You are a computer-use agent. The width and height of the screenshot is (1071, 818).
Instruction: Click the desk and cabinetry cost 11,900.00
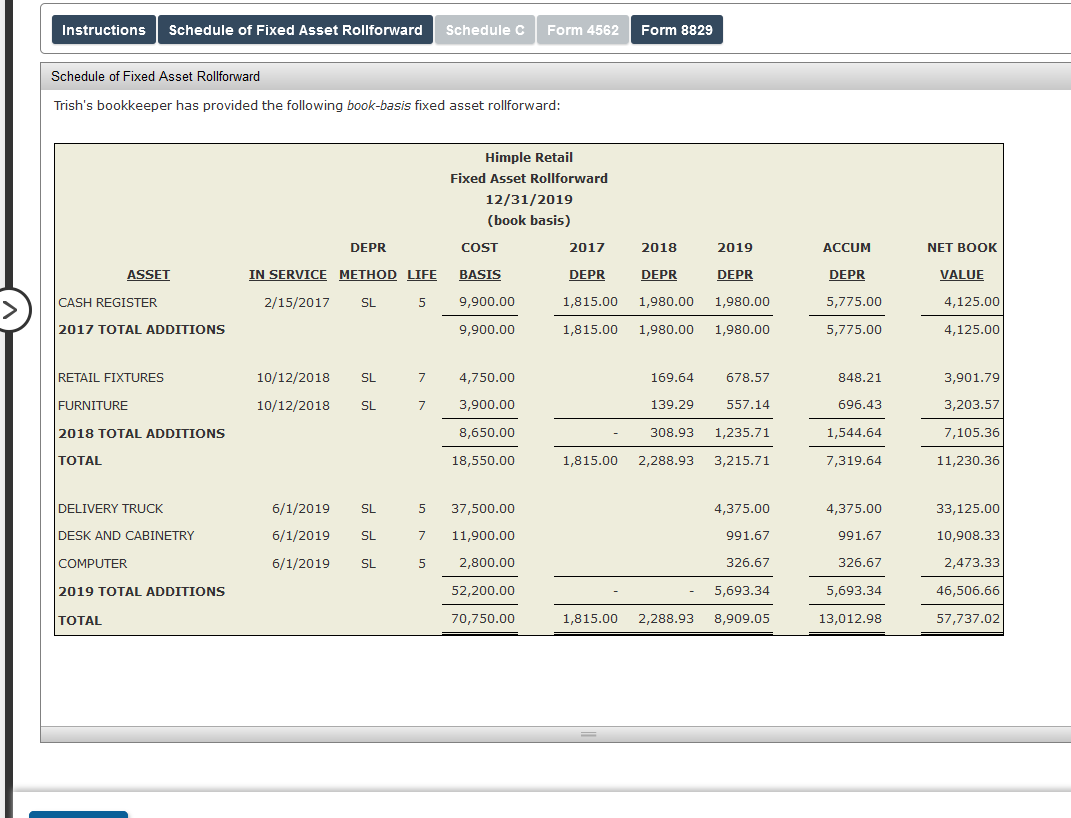pyautogui.click(x=483, y=536)
